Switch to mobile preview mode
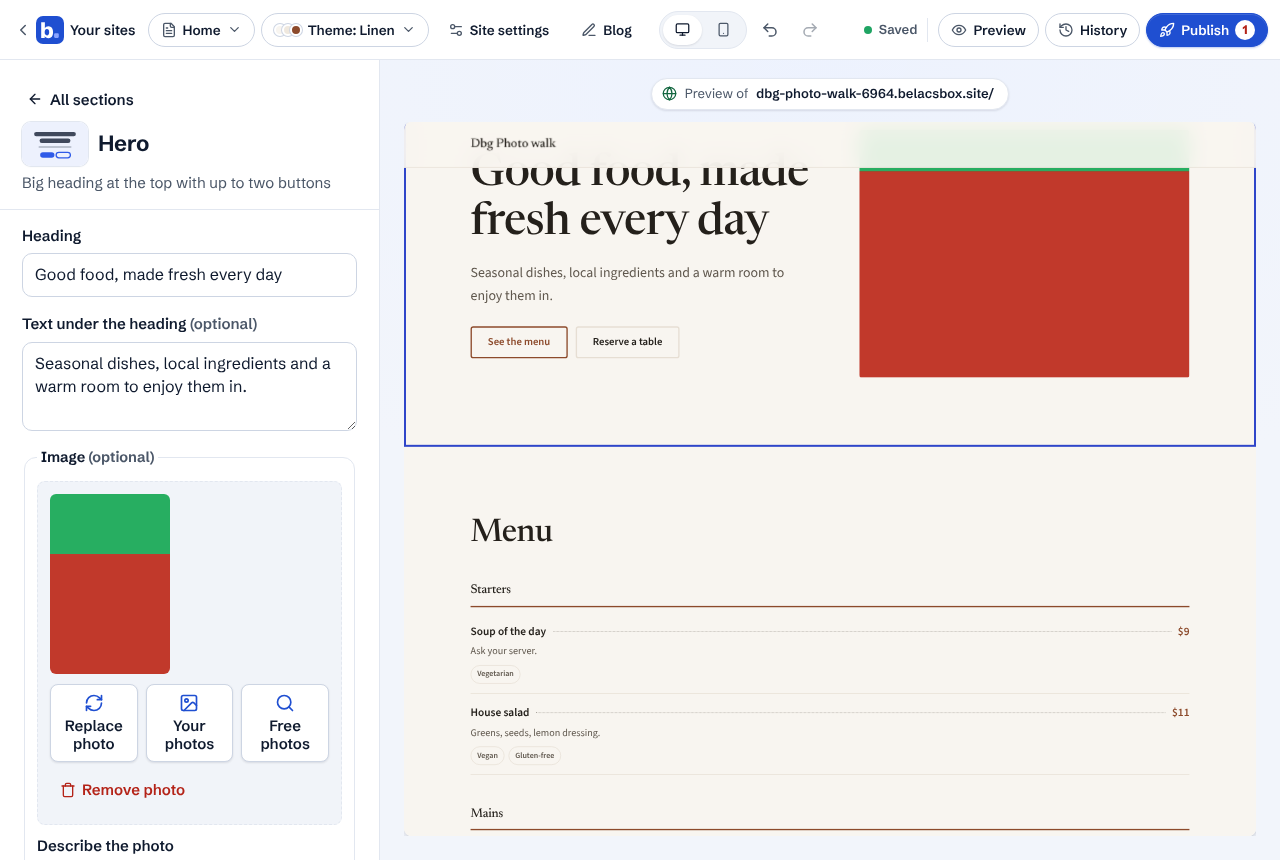 (724, 30)
